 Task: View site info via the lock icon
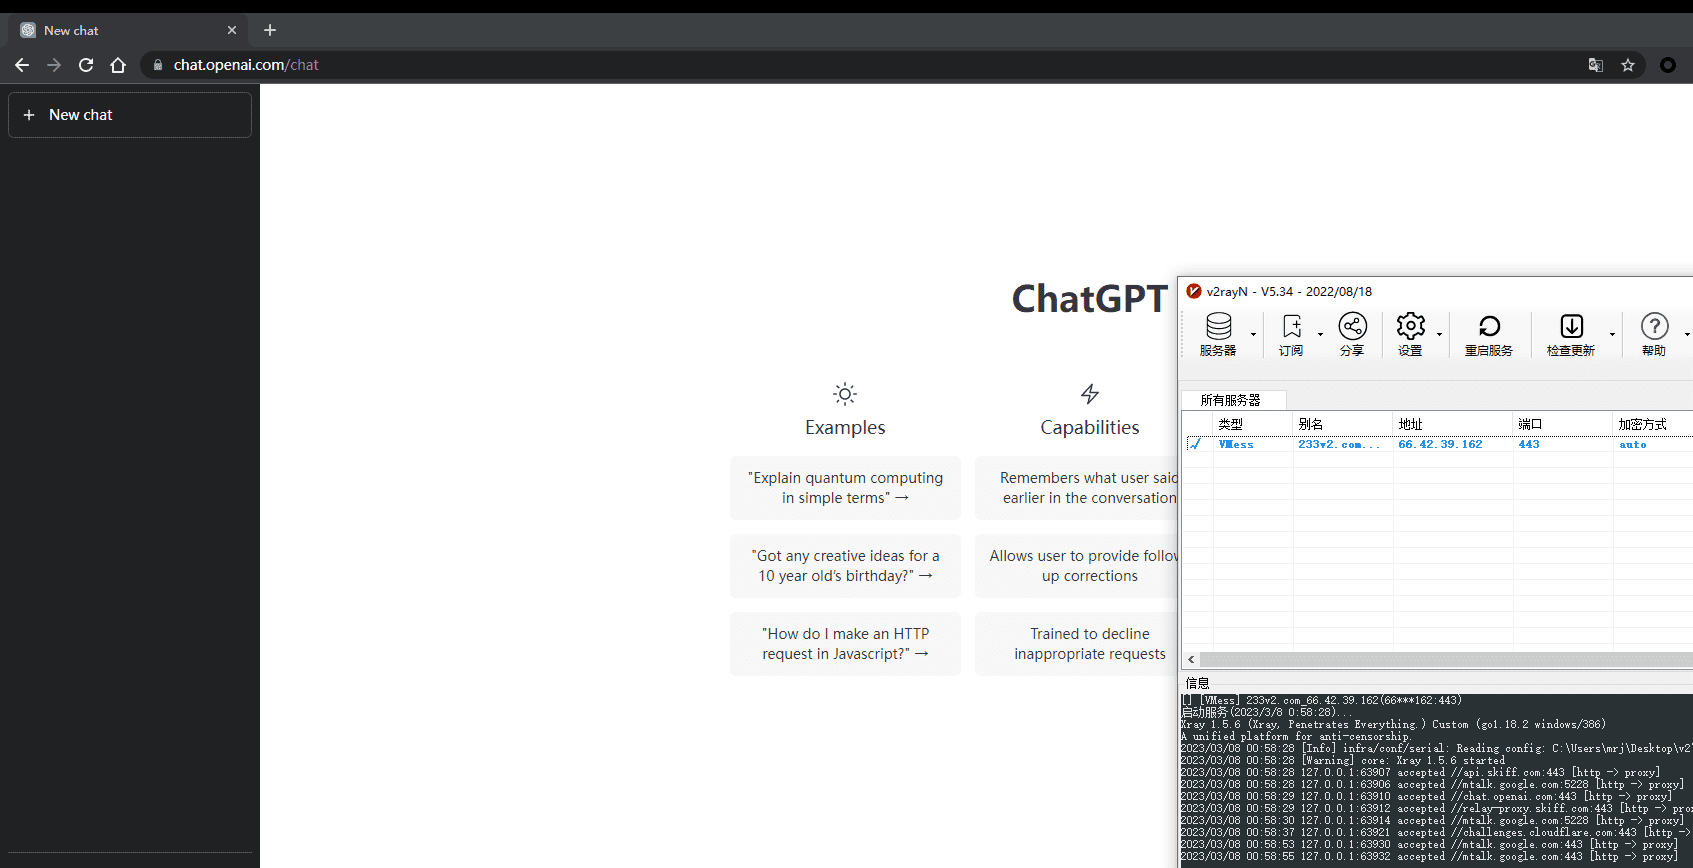[x=157, y=65]
